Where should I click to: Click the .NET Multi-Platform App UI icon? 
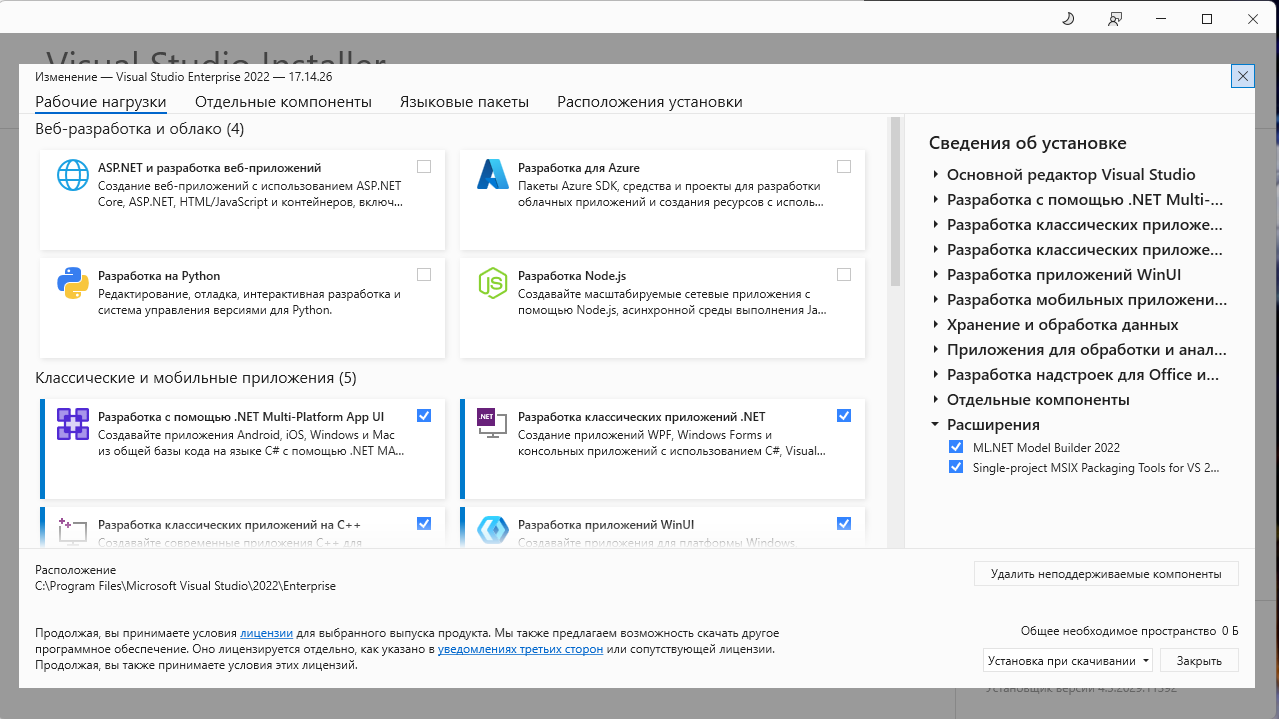(x=73, y=424)
